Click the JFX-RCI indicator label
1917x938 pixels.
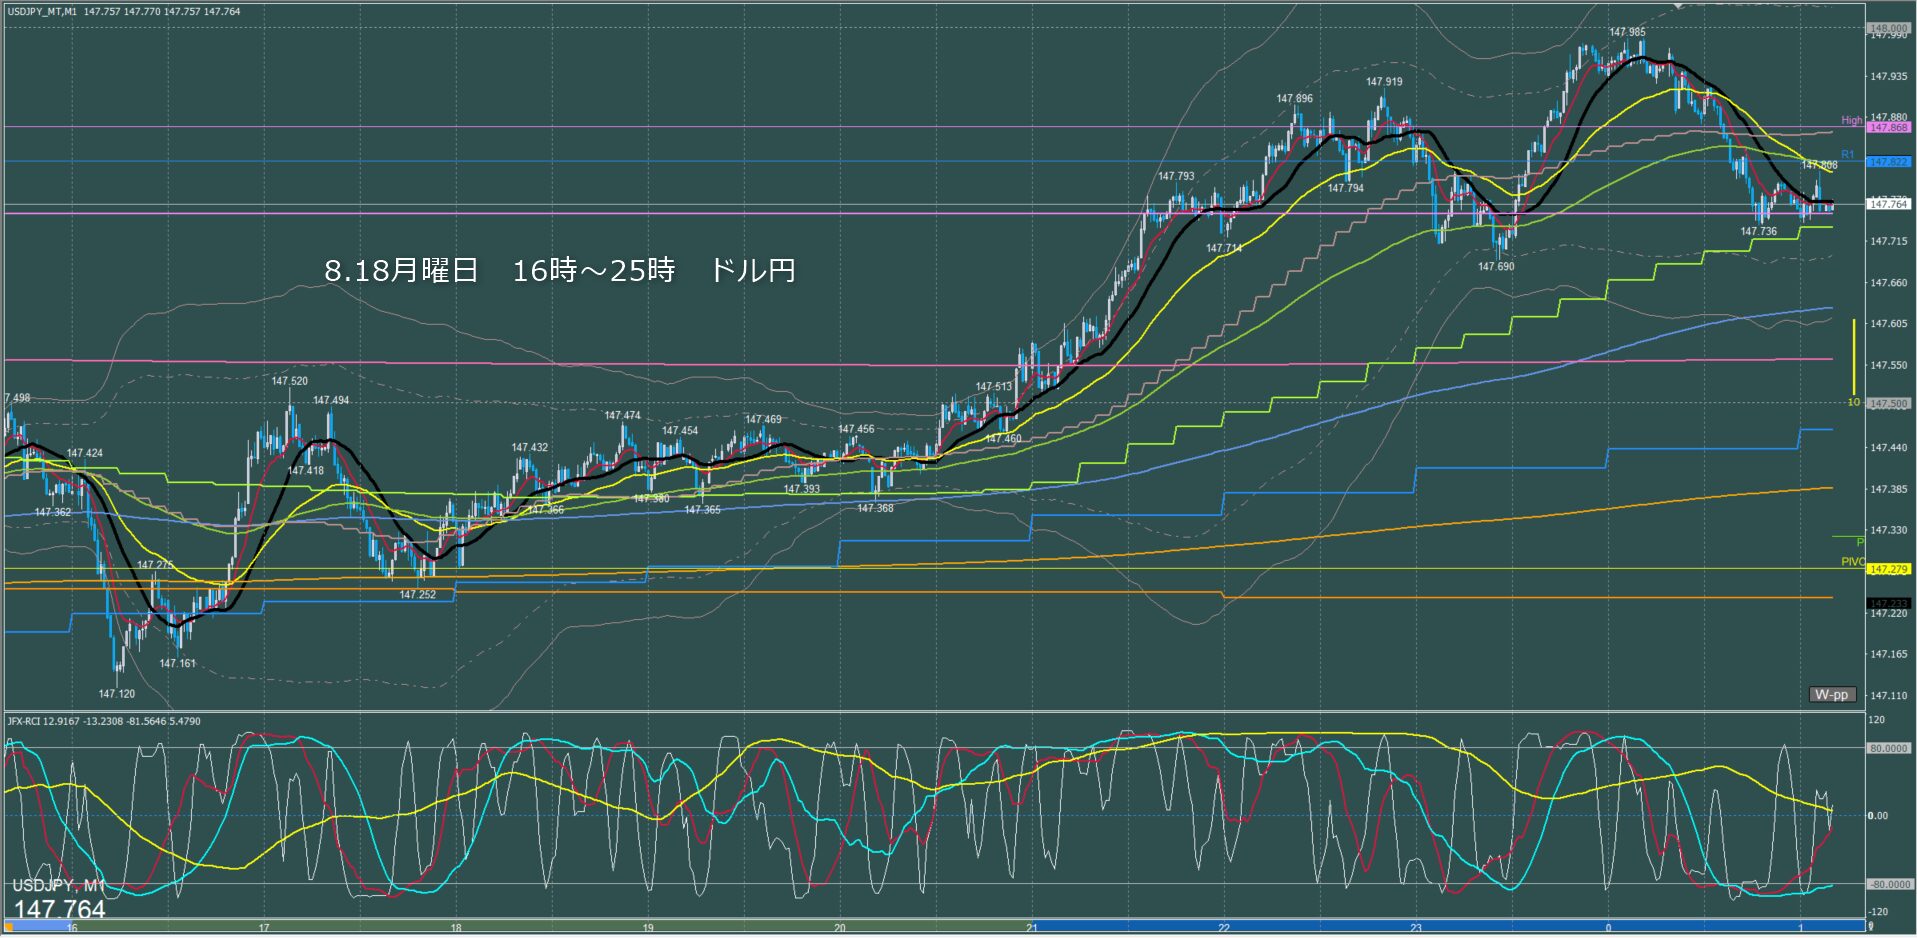[x=103, y=721]
